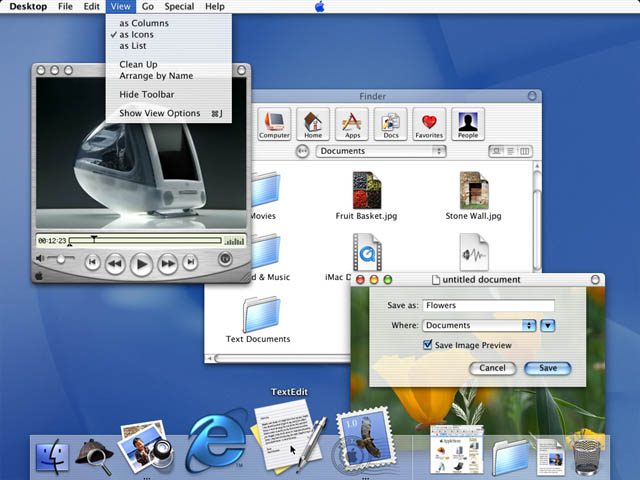This screenshot has width=640, height=480.
Task: Choose Arrange by Name menu item
Action: pos(156,76)
